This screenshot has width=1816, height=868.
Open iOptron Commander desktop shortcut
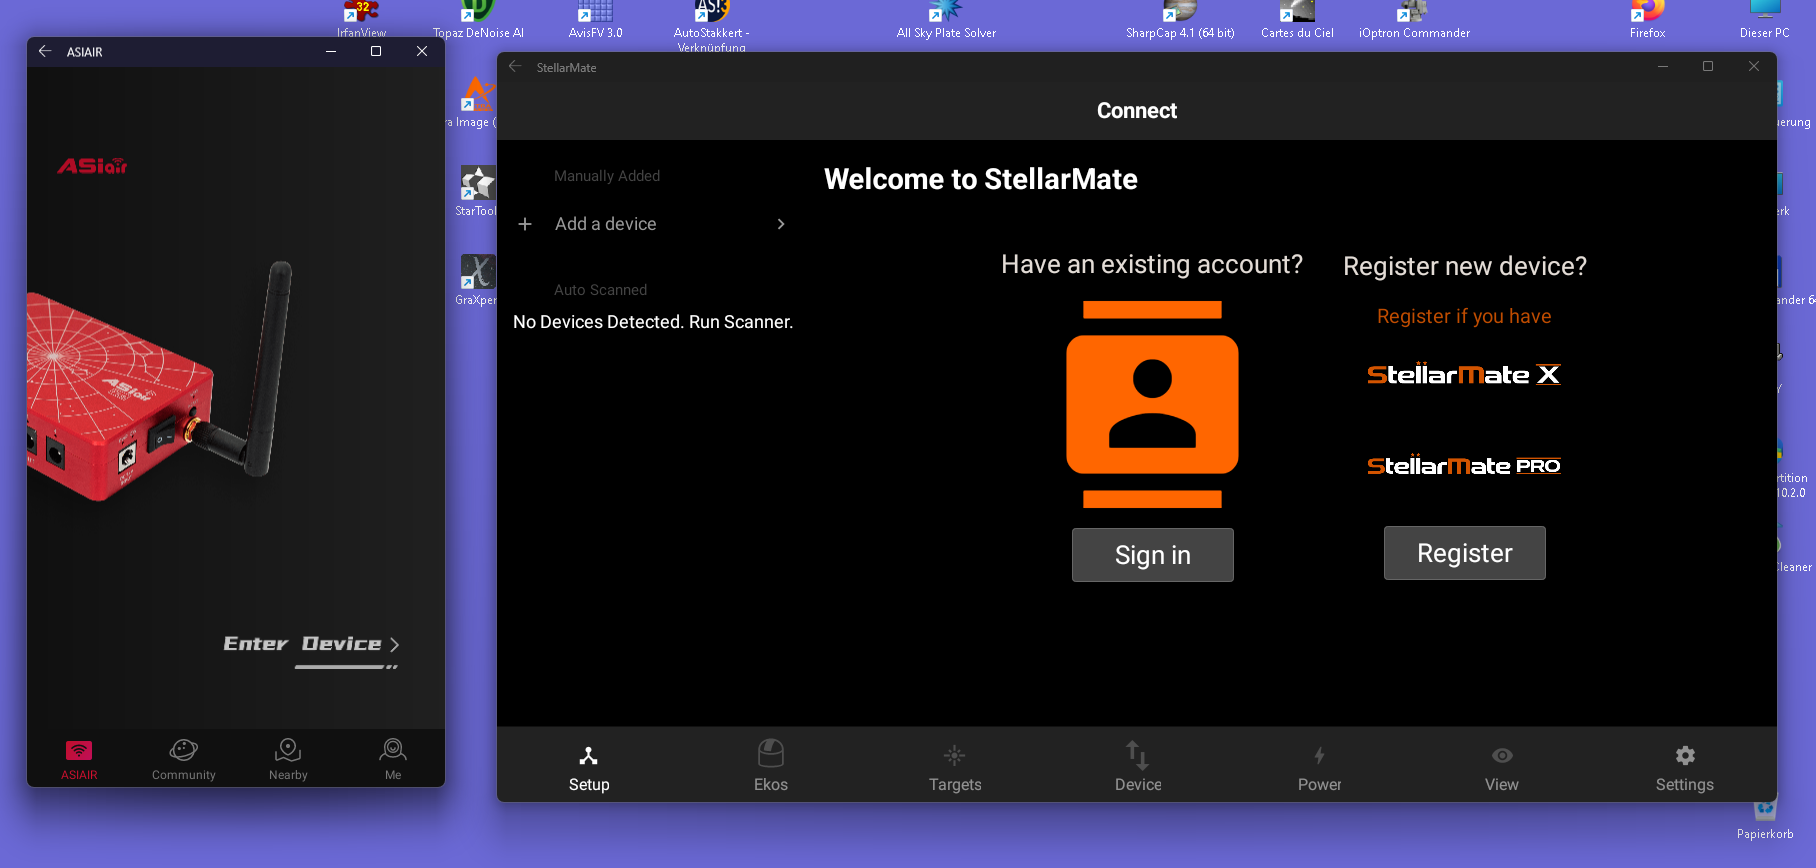point(1414,20)
